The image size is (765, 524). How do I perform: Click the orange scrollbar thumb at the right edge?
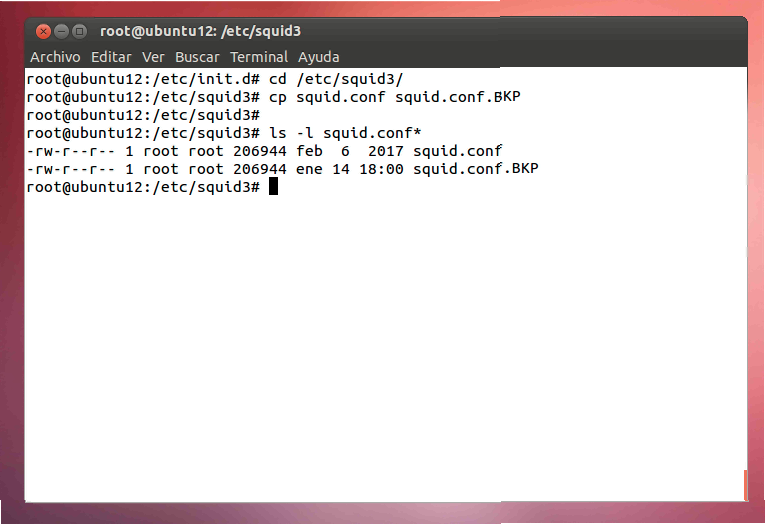745,485
